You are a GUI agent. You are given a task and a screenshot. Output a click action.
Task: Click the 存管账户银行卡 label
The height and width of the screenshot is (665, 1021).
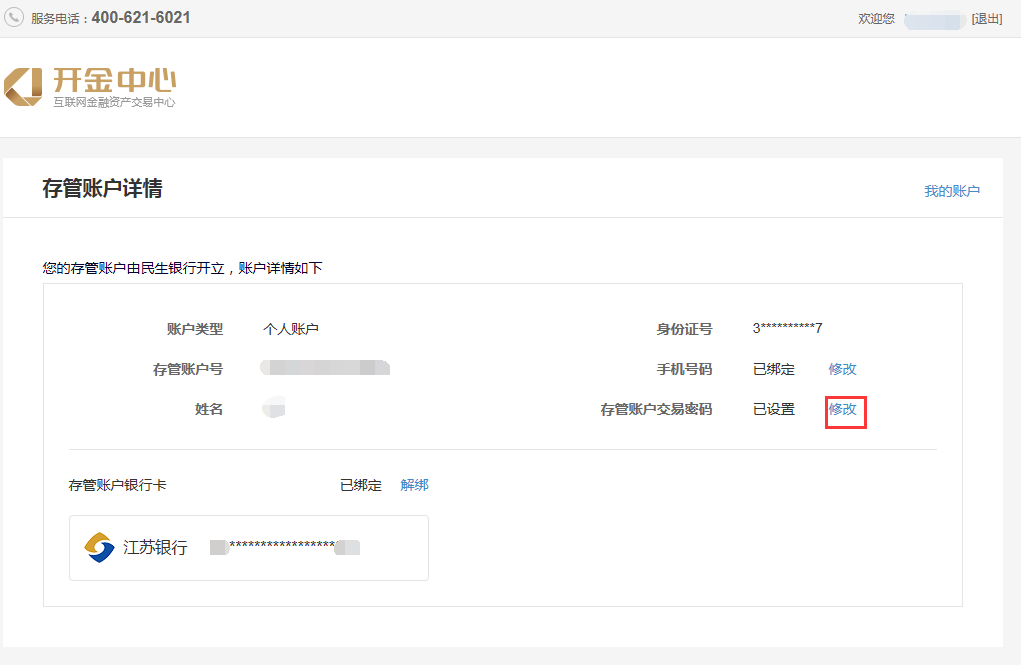(117, 485)
